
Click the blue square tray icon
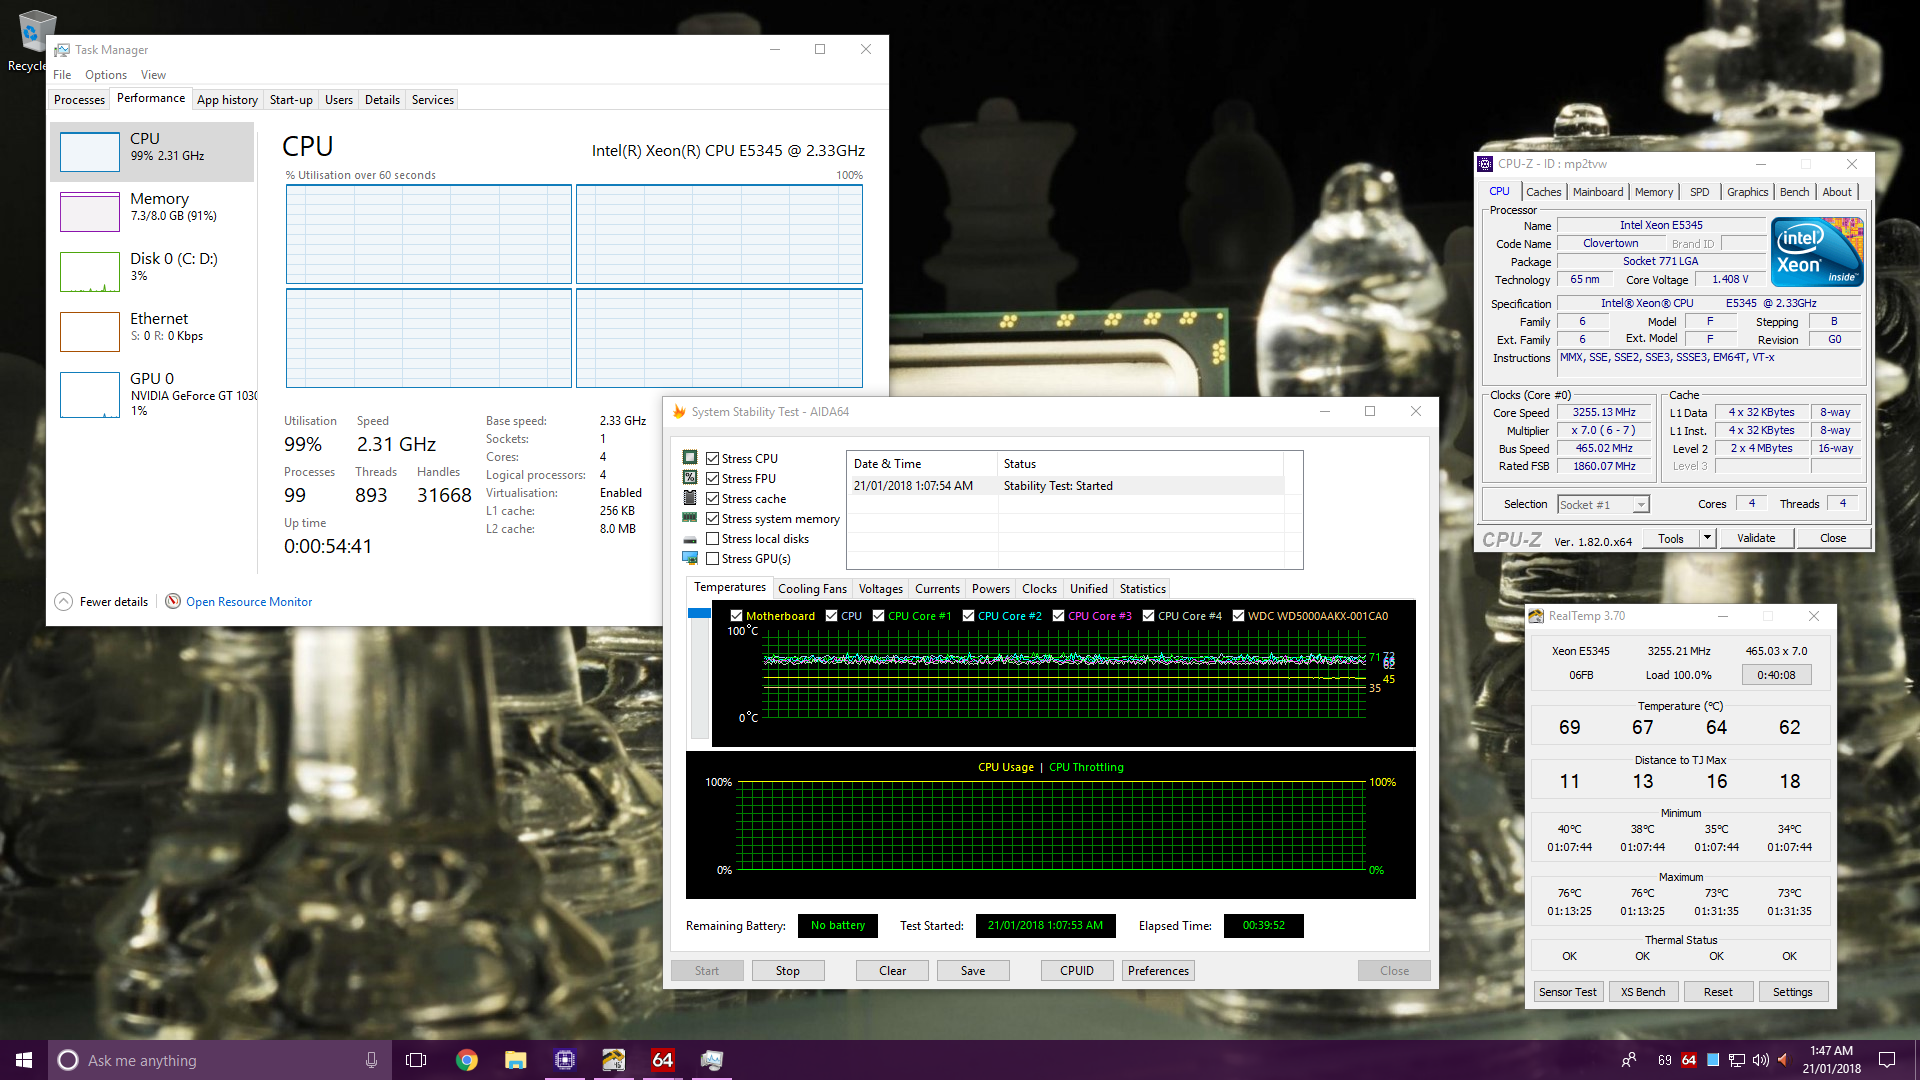point(1713,1060)
